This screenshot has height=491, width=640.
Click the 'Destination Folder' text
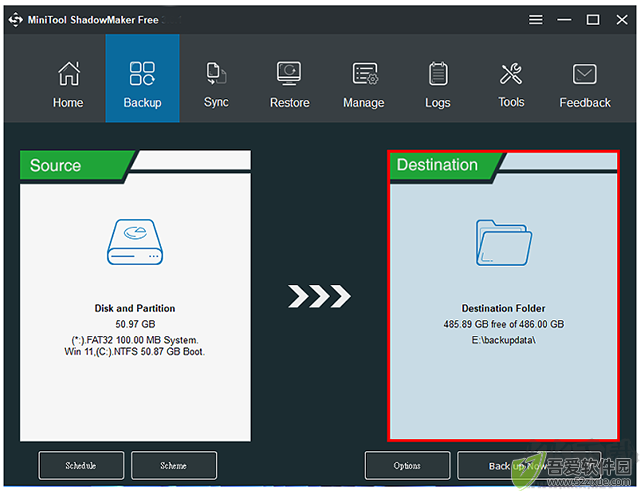coord(504,308)
